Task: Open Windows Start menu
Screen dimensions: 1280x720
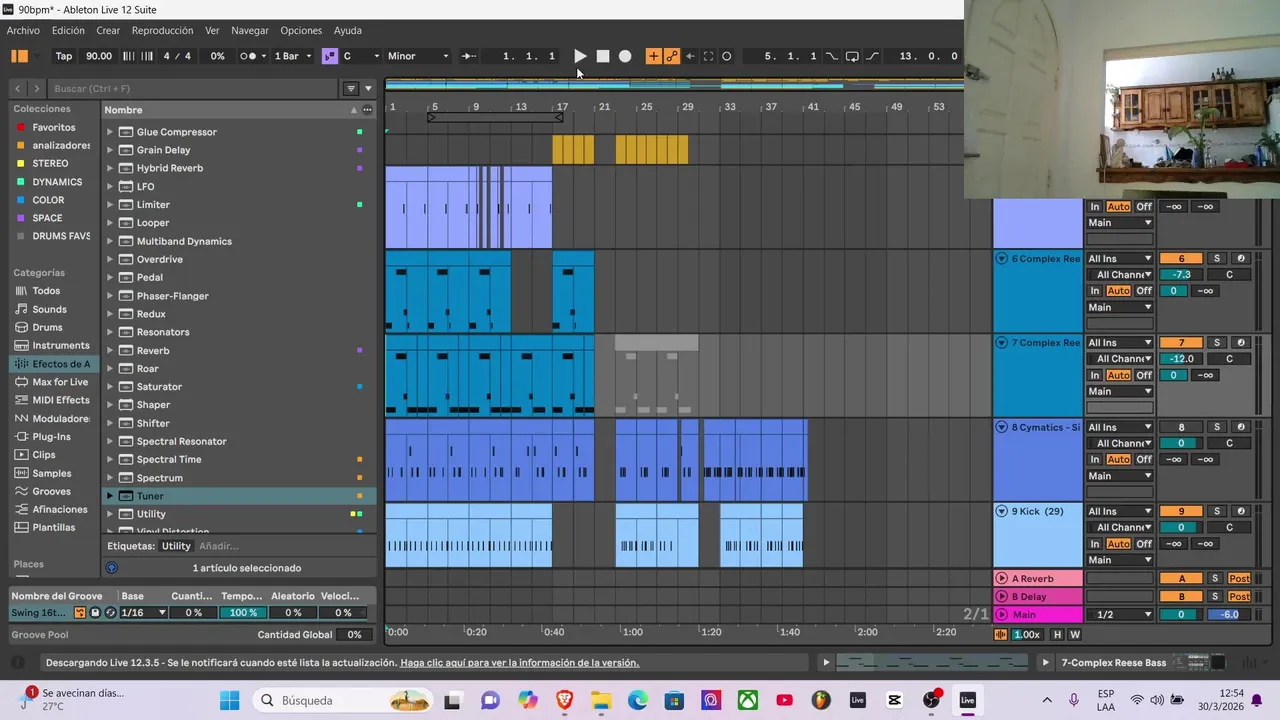Action: 229,700
